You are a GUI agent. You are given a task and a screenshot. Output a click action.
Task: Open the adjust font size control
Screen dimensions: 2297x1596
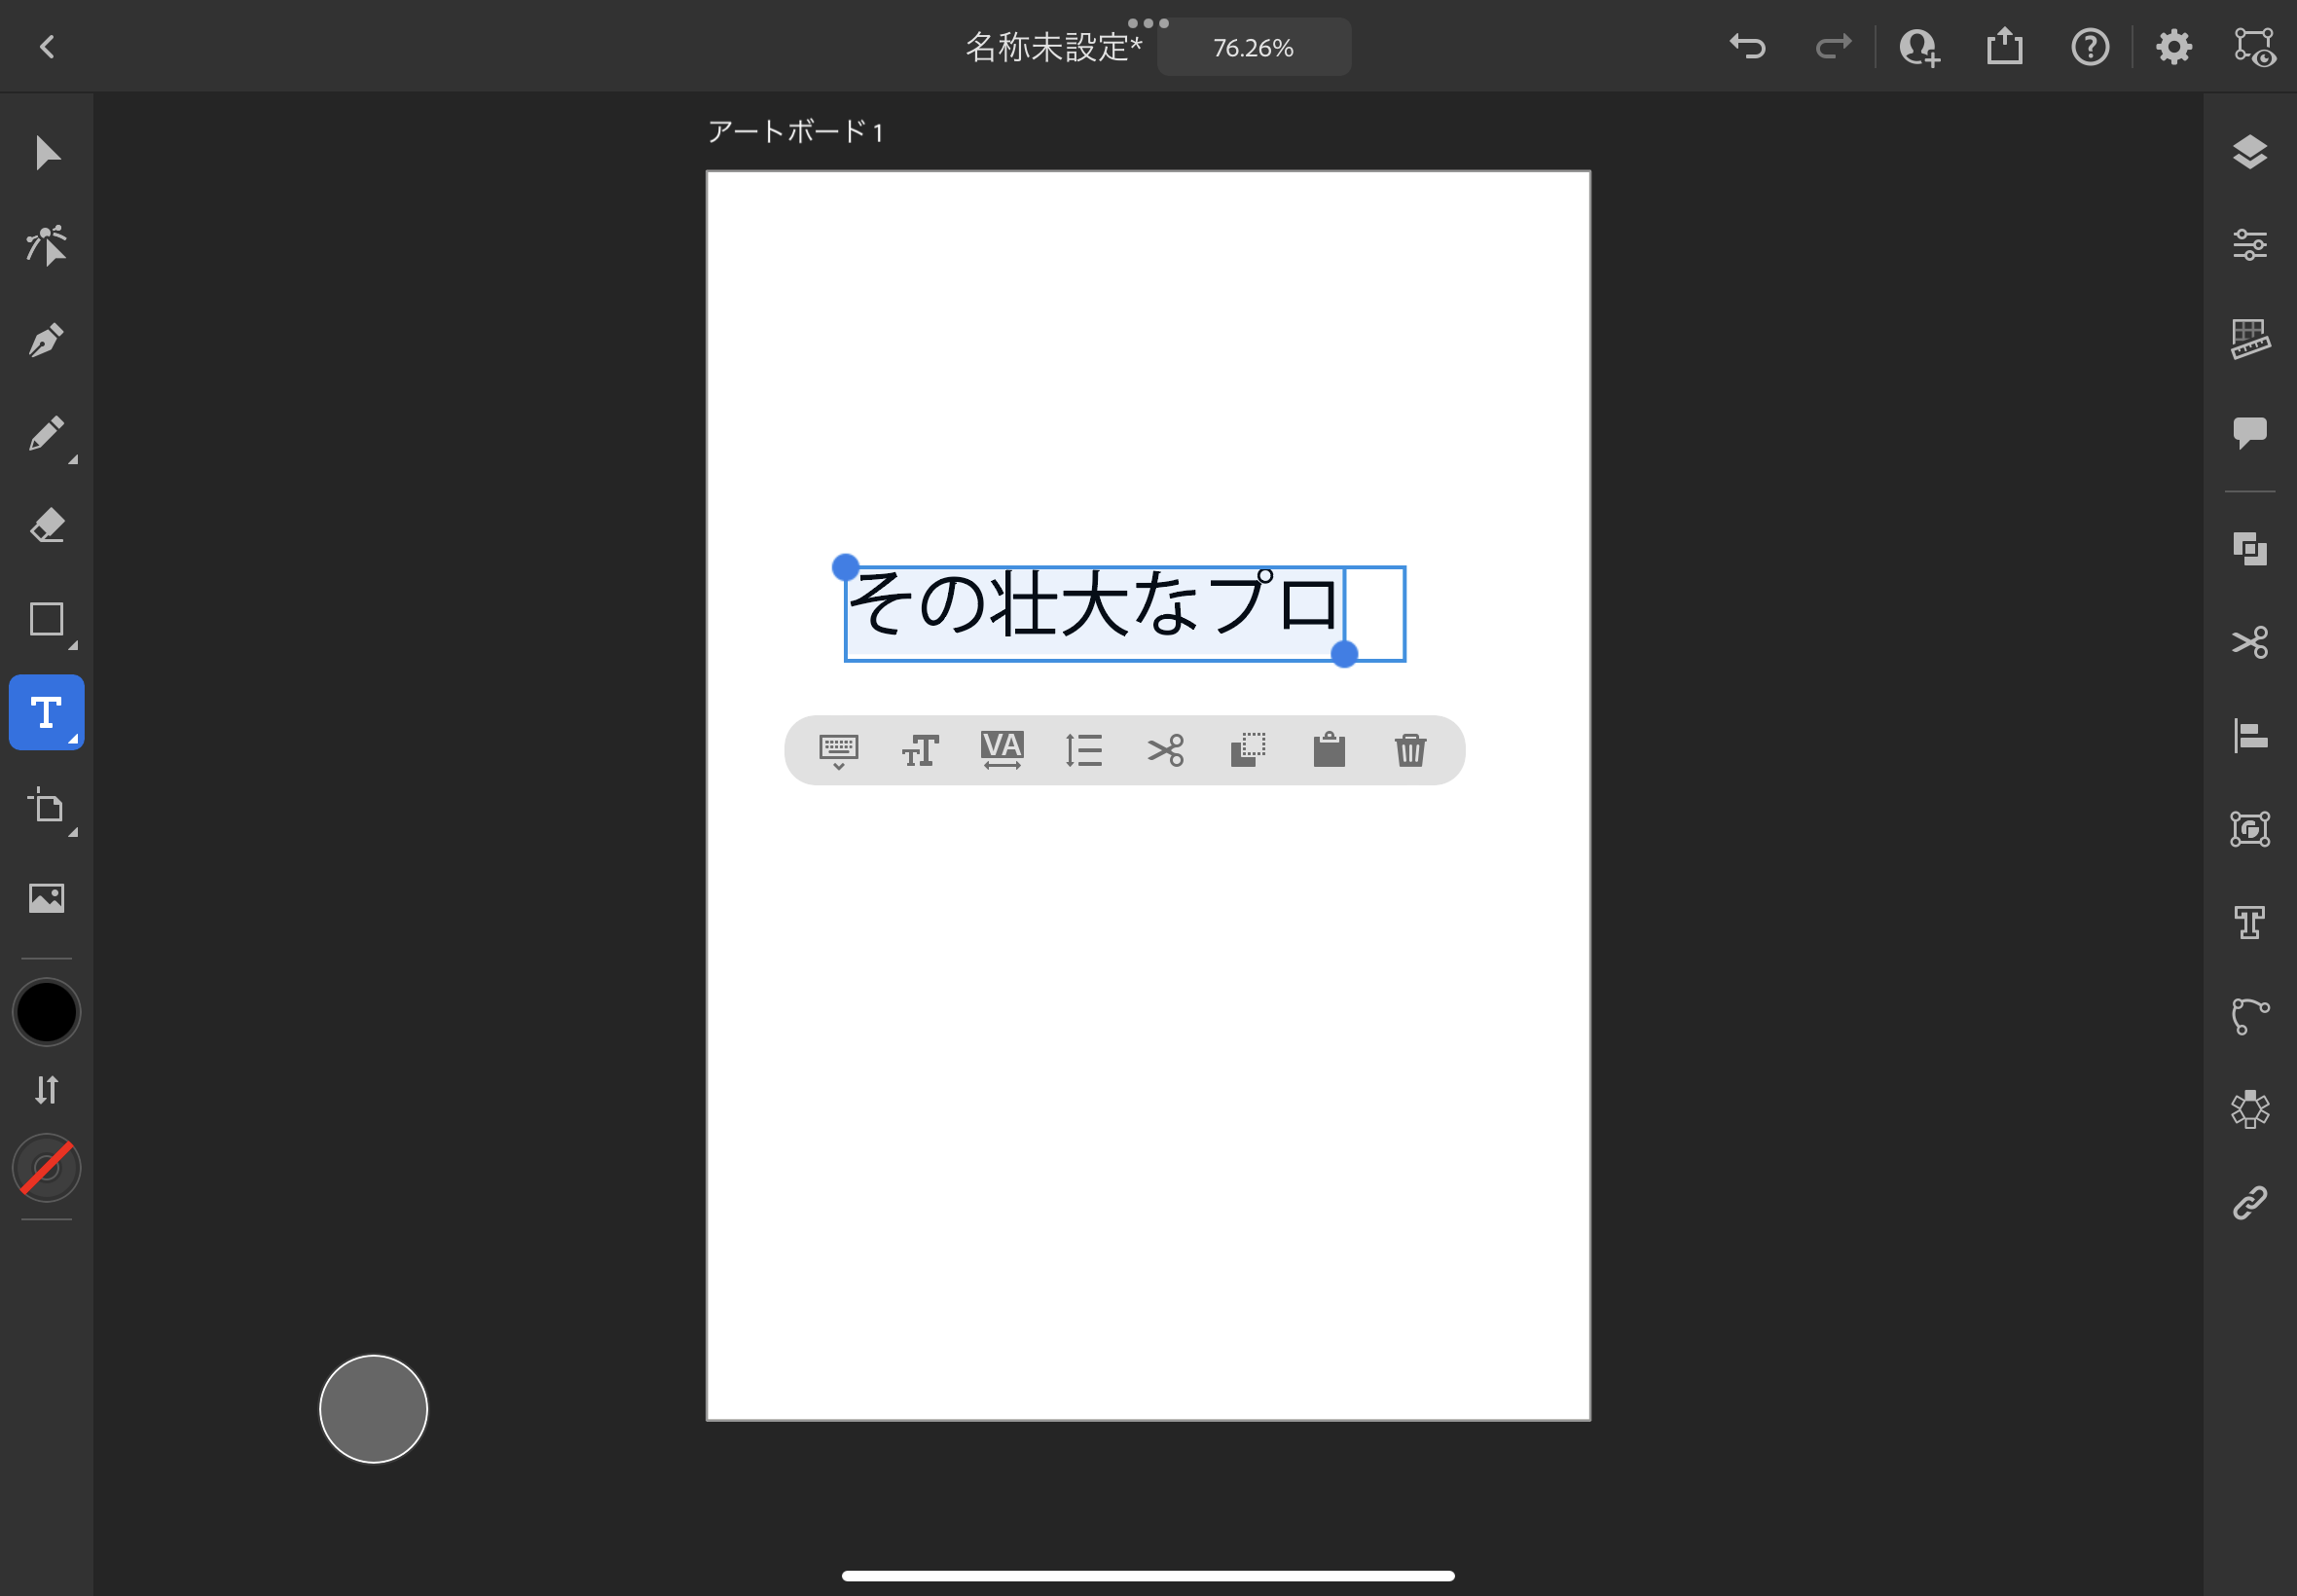click(919, 750)
